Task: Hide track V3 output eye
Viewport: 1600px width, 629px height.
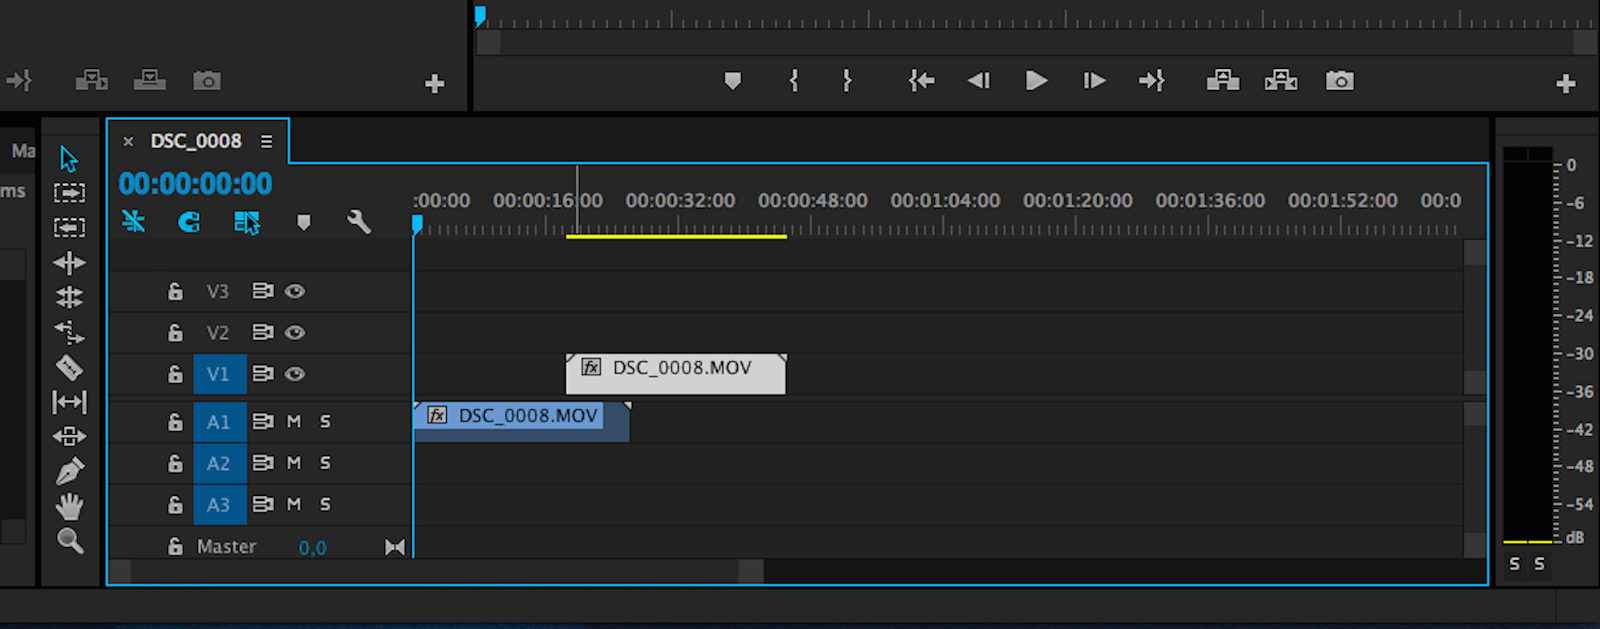Action: [x=294, y=291]
